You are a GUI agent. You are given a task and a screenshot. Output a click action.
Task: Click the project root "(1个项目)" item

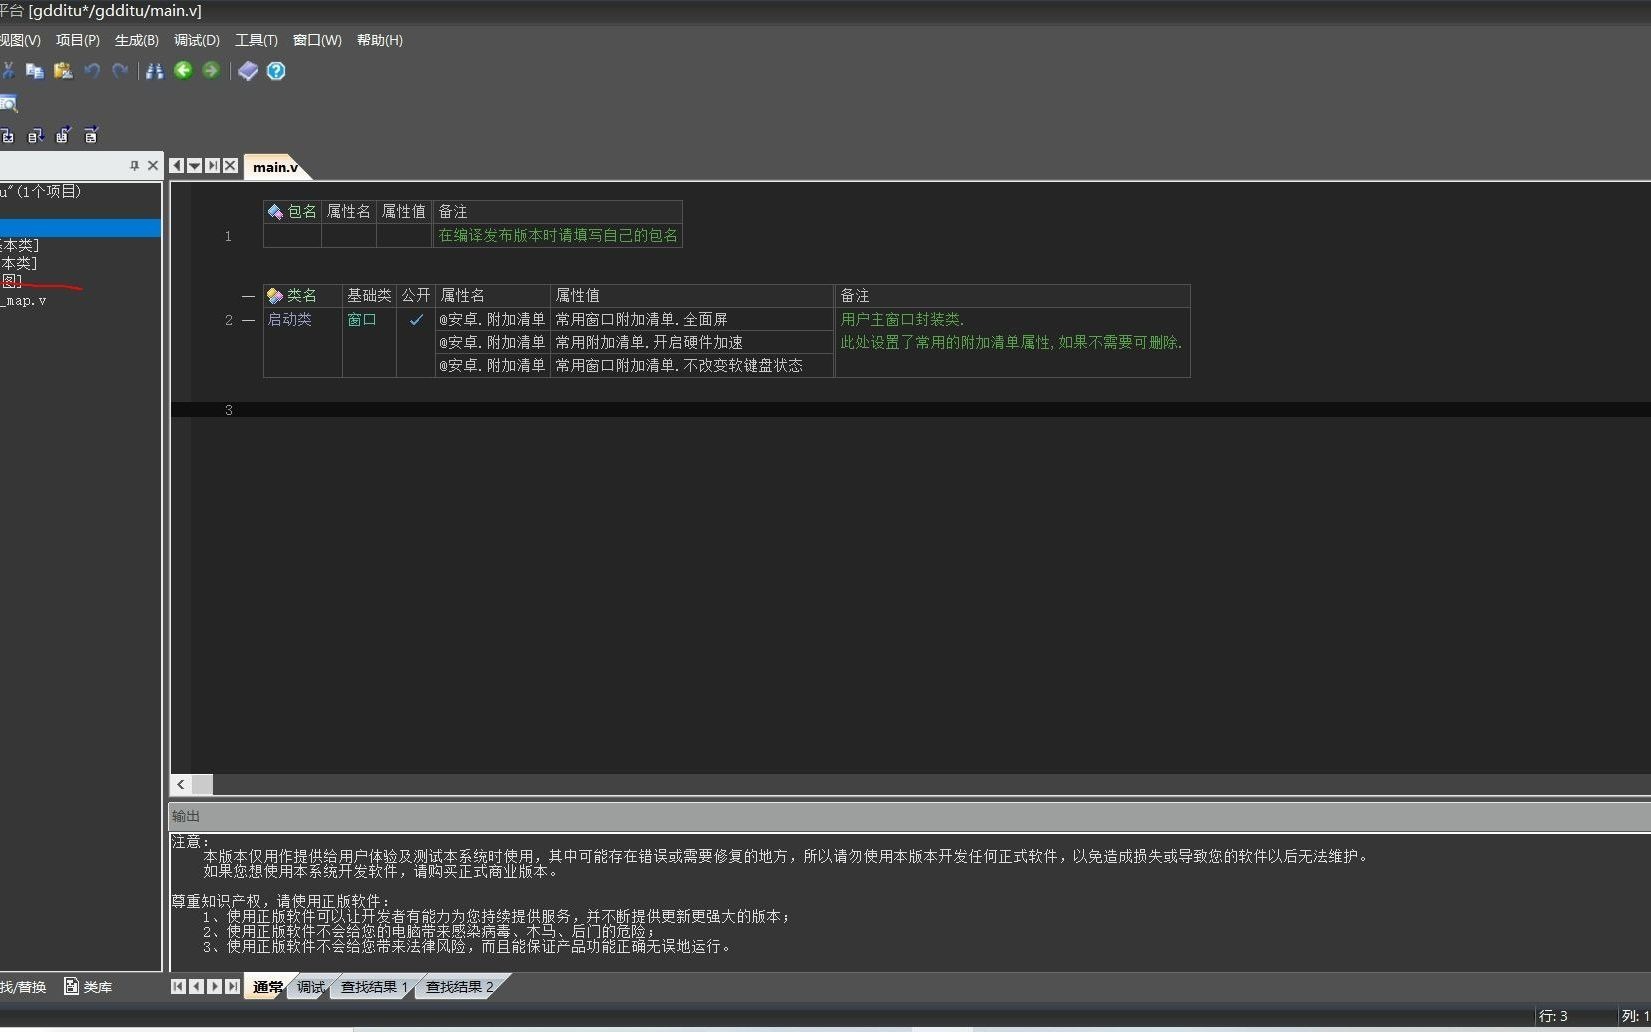tap(41, 191)
